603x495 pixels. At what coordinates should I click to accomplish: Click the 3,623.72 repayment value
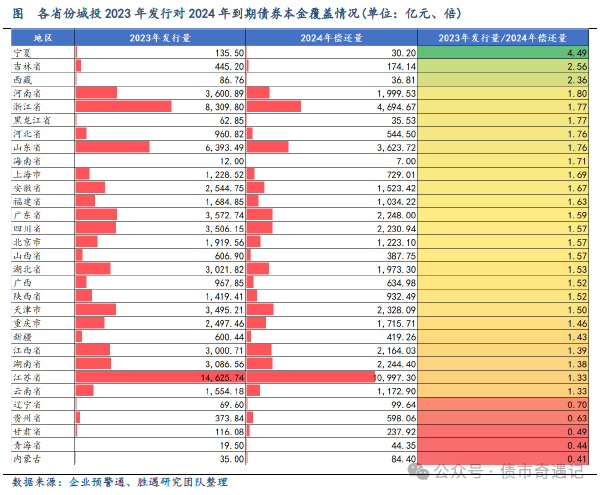point(396,148)
